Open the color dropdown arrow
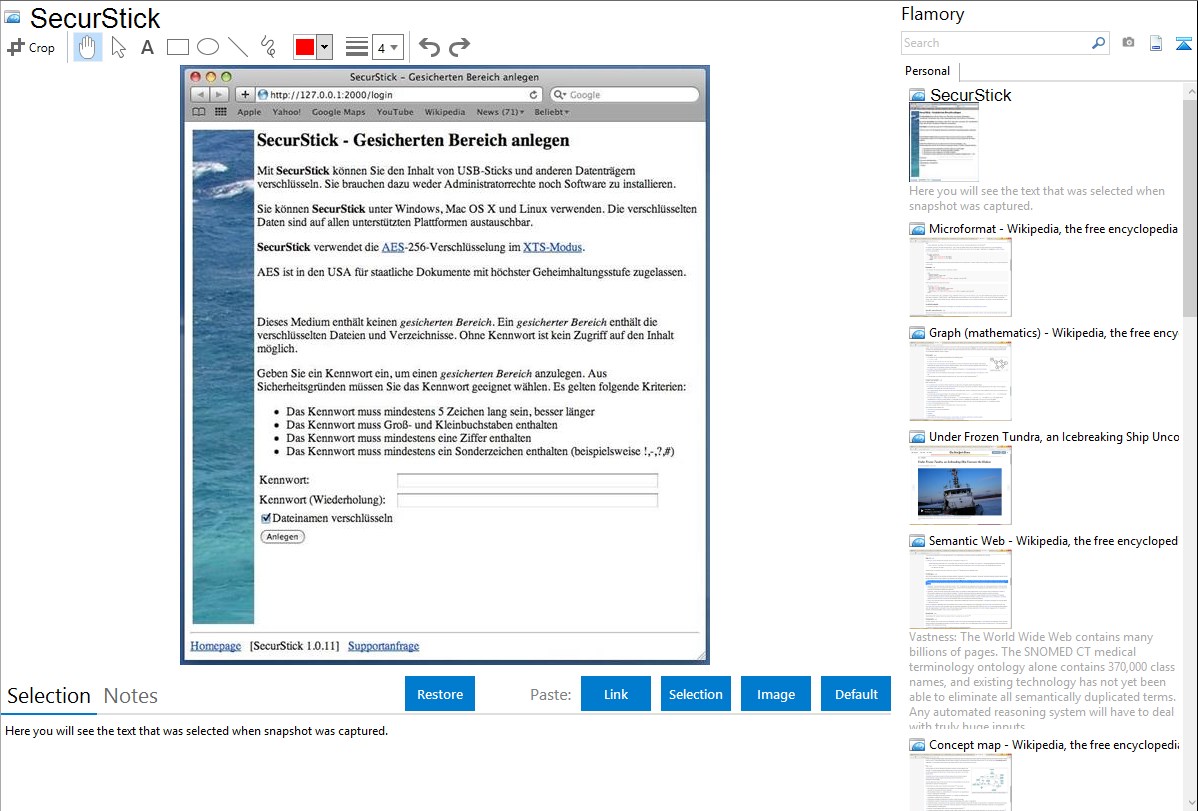The image size is (1198, 811). click(324, 47)
